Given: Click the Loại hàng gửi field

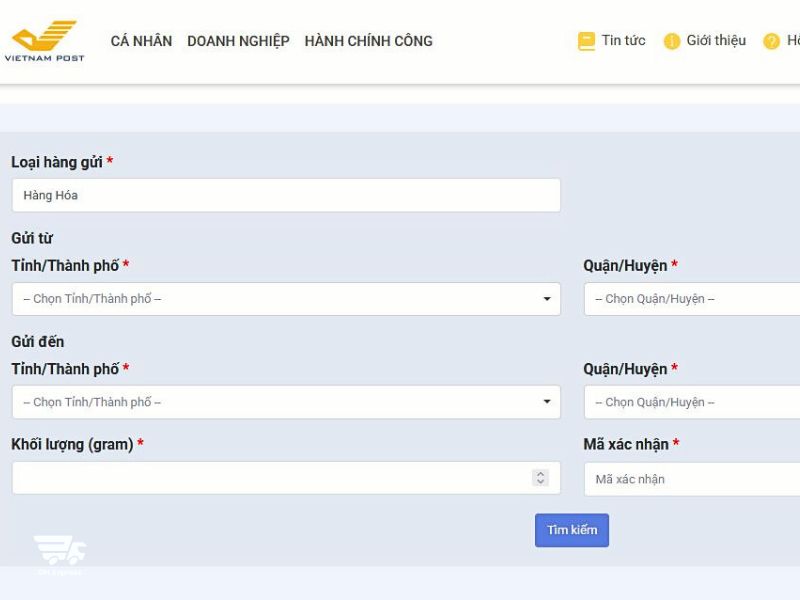Looking at the screenshot, I should pyautogui.click(x=286, y=195).
